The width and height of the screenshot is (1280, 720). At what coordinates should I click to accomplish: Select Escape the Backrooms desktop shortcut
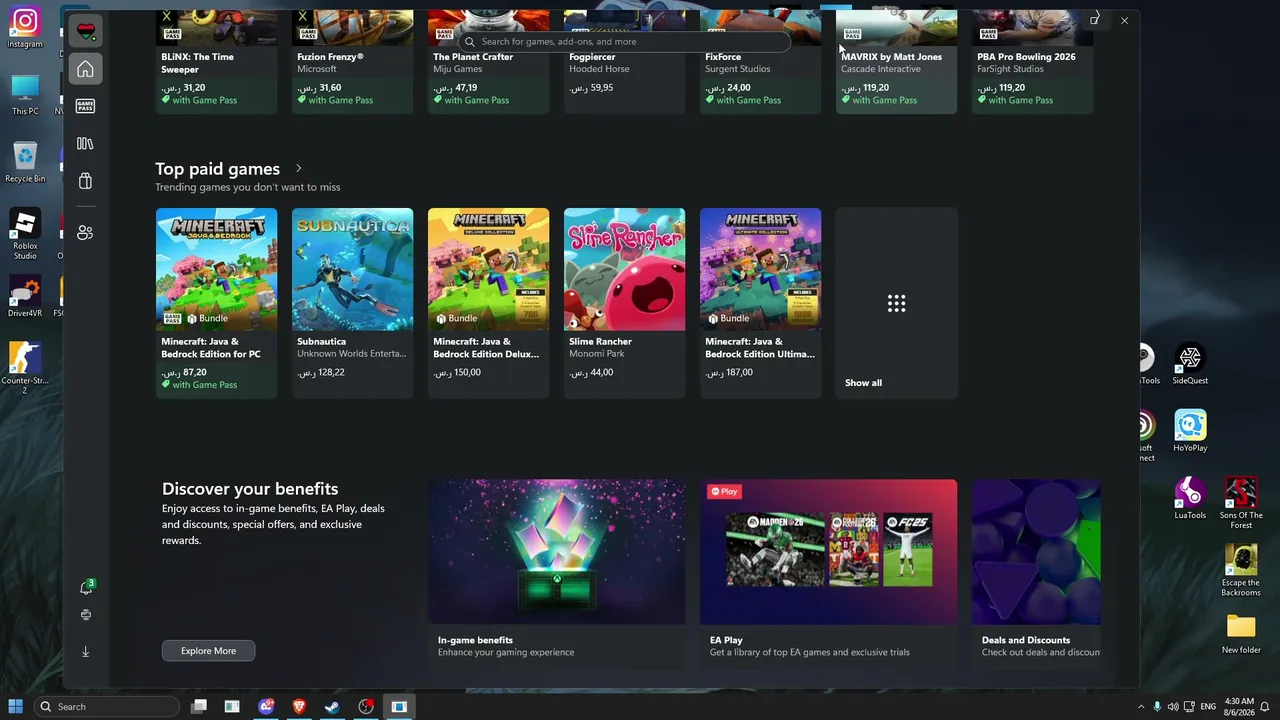click(x=1241, y=571)
